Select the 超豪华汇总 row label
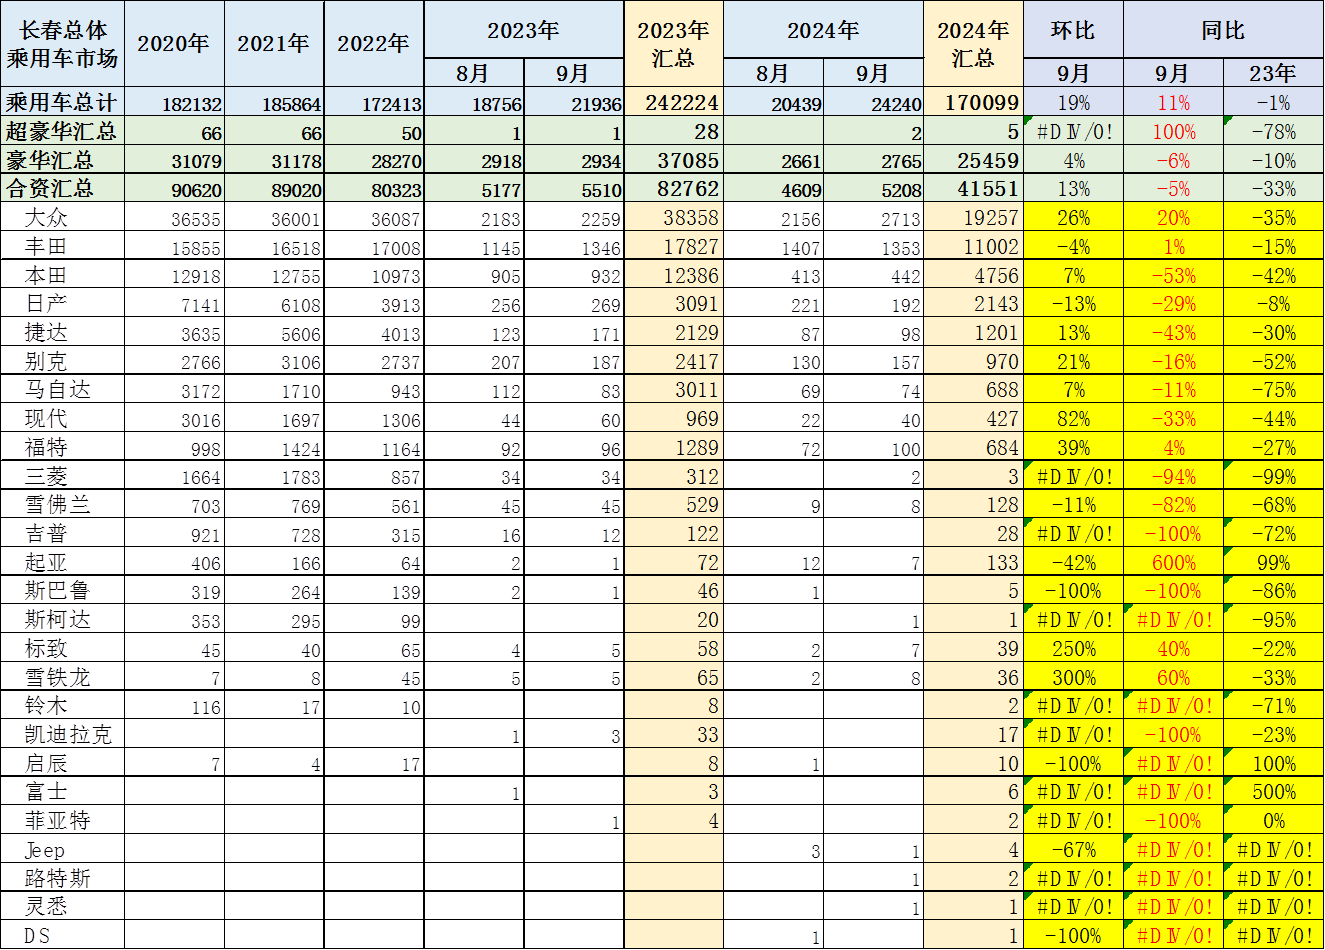The width and height of the screenshot is (1325, 950). (x=62, y=131)
